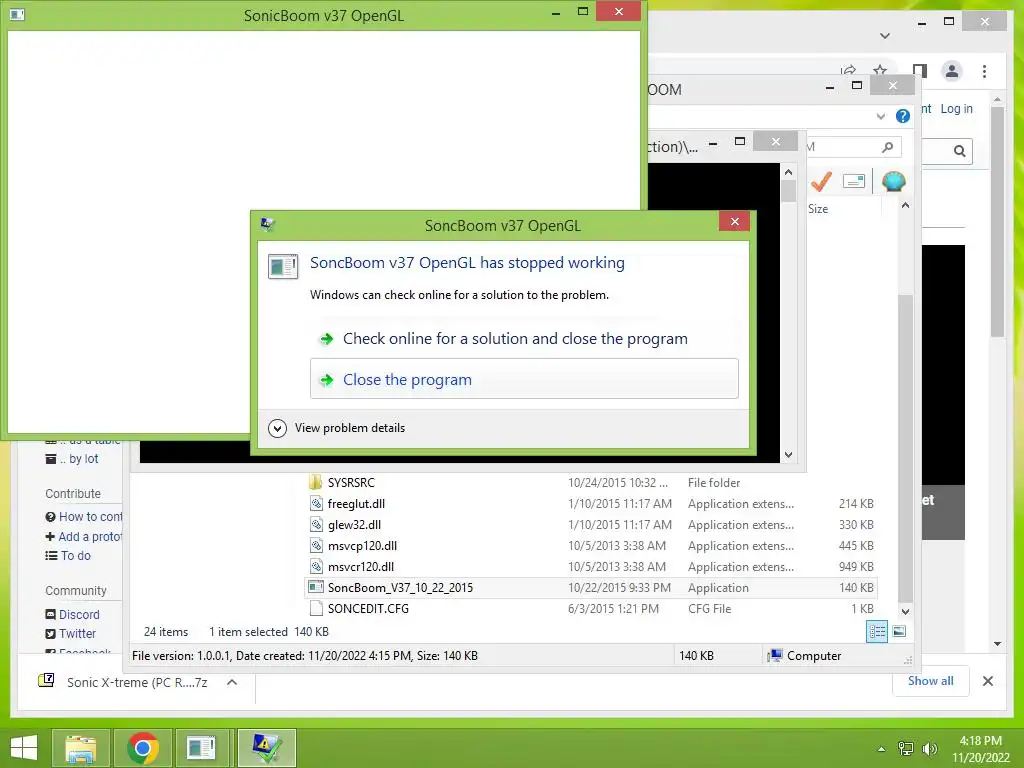1024x768 pixels.
Task: Select SYSRSRC folder icon
Action: point(316,483)
